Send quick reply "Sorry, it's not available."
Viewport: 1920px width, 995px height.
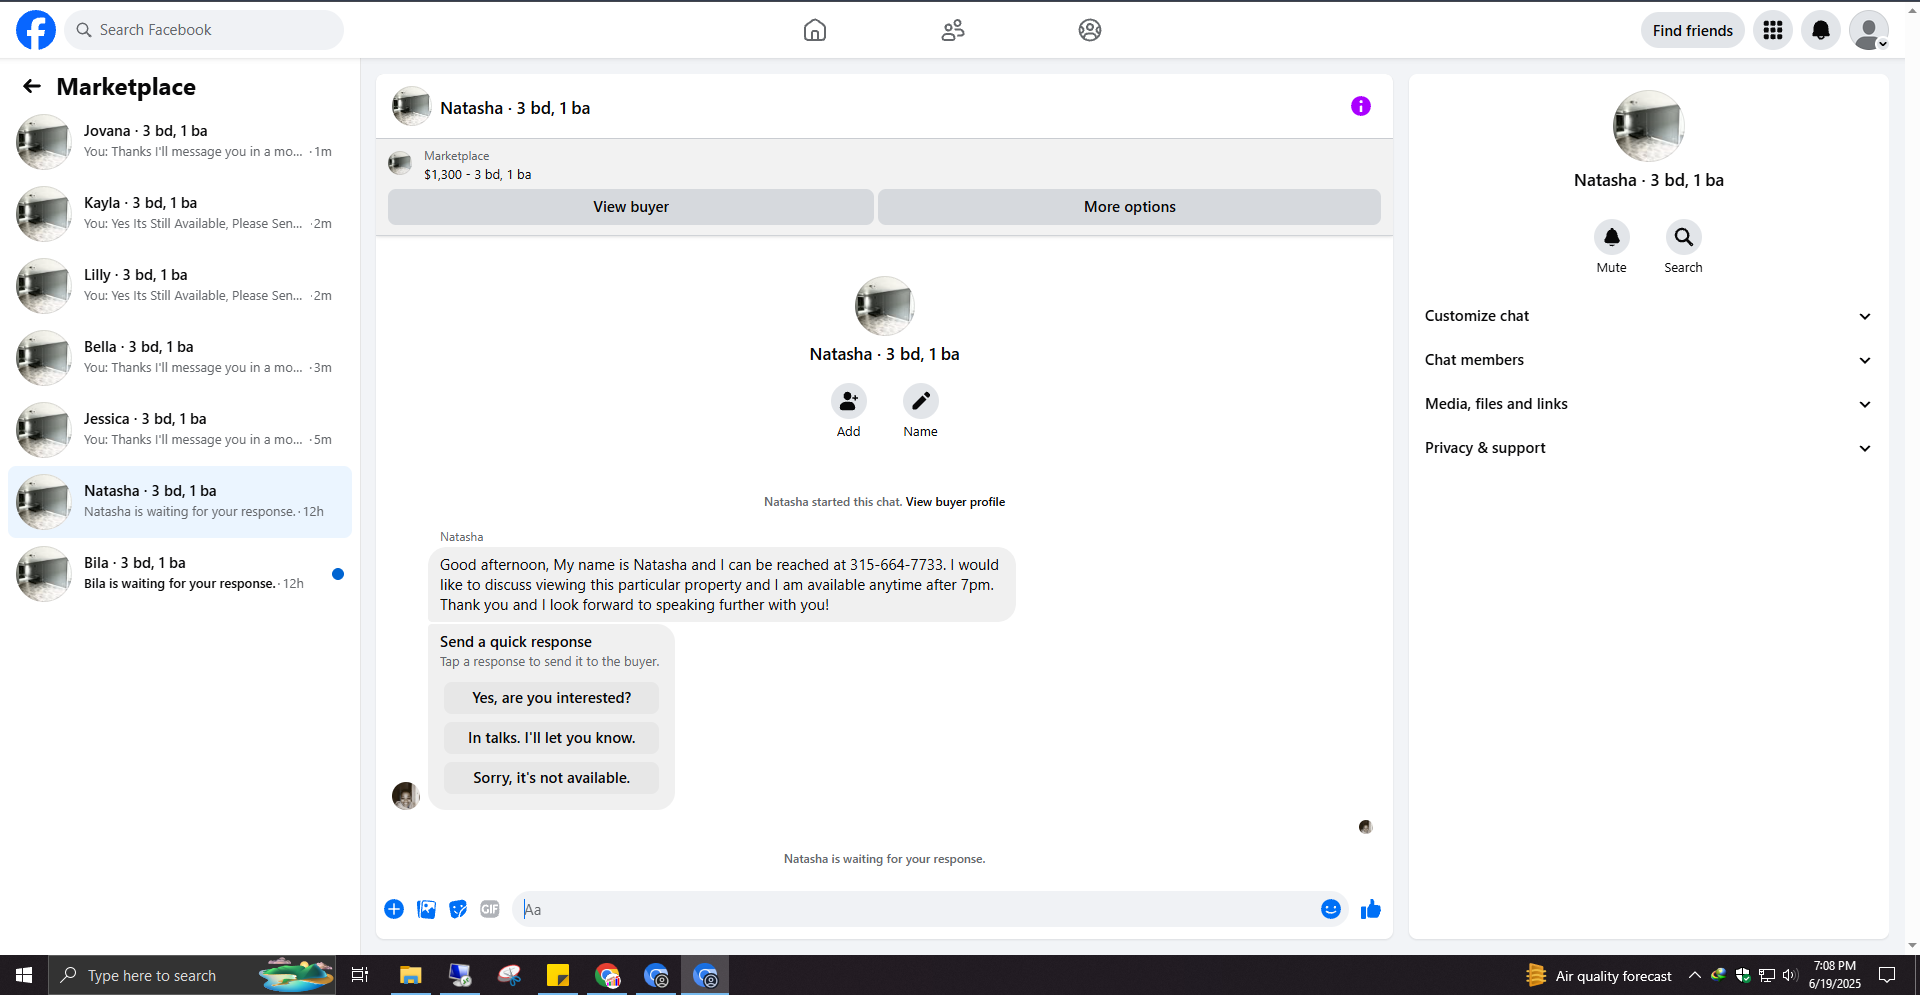pyautogui.click(x=552, y=778)
